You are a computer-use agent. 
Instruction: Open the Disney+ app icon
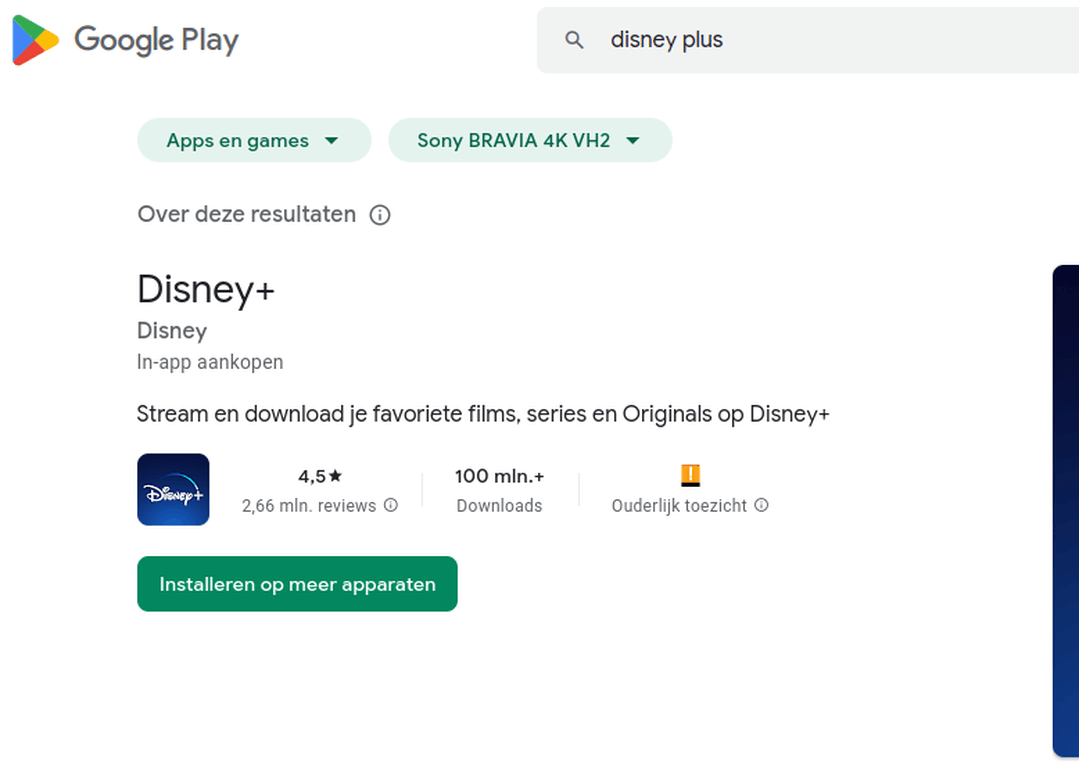point(173,489)
